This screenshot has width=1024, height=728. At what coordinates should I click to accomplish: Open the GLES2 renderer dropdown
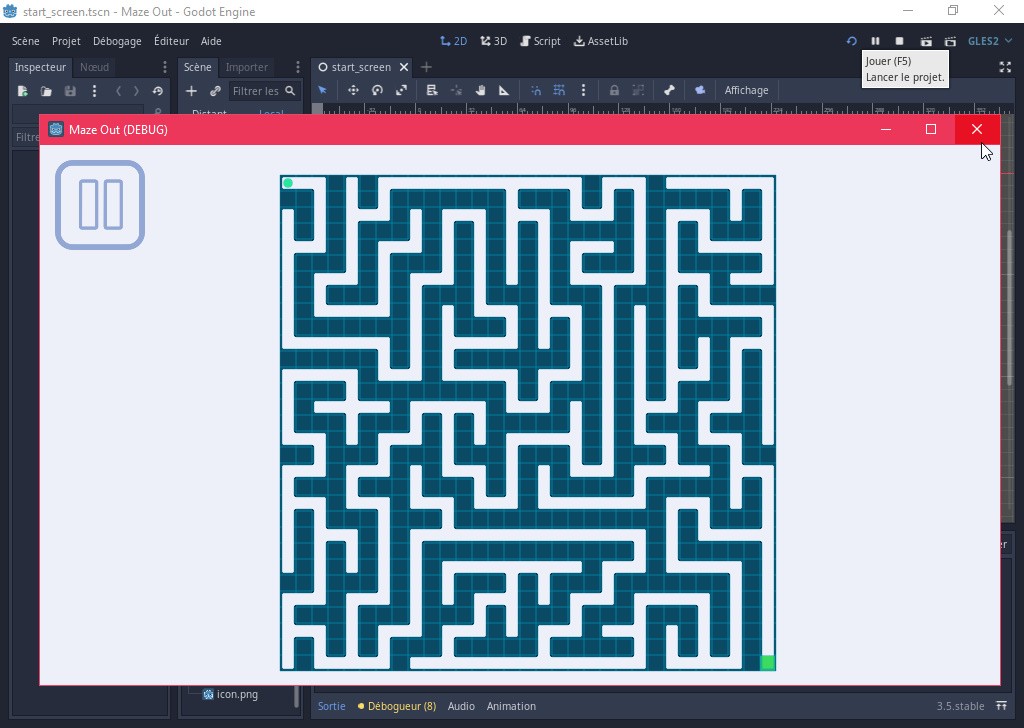[987, 41]
